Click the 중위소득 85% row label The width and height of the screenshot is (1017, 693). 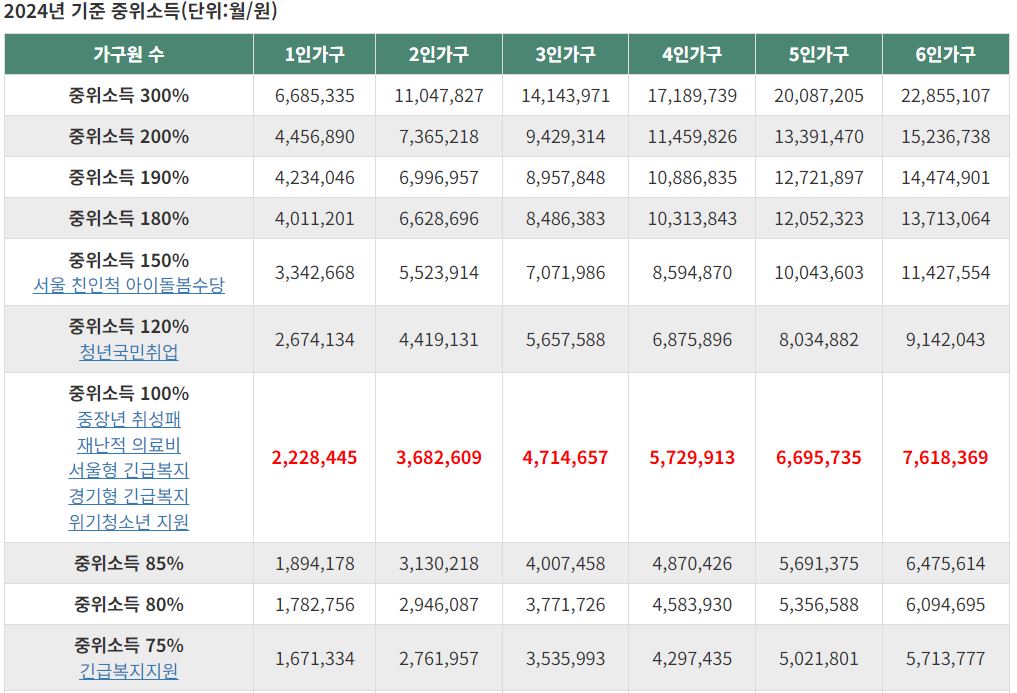point(127,563)
